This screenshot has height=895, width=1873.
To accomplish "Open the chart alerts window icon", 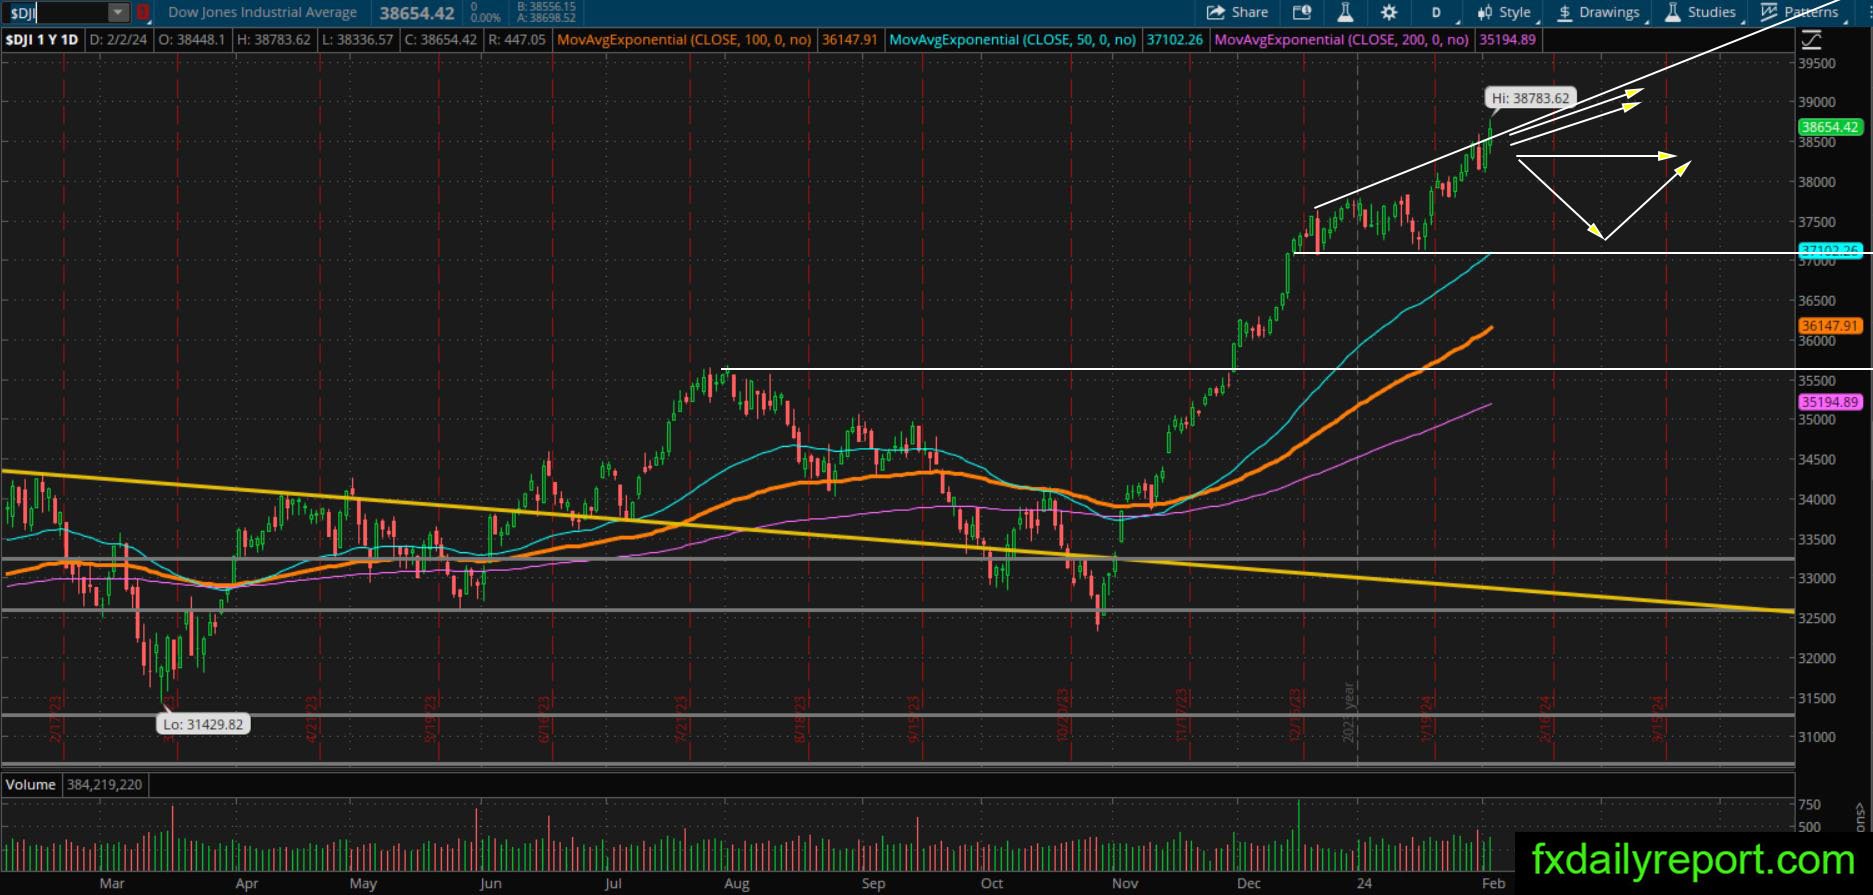I will click(x=1301, y=13).
